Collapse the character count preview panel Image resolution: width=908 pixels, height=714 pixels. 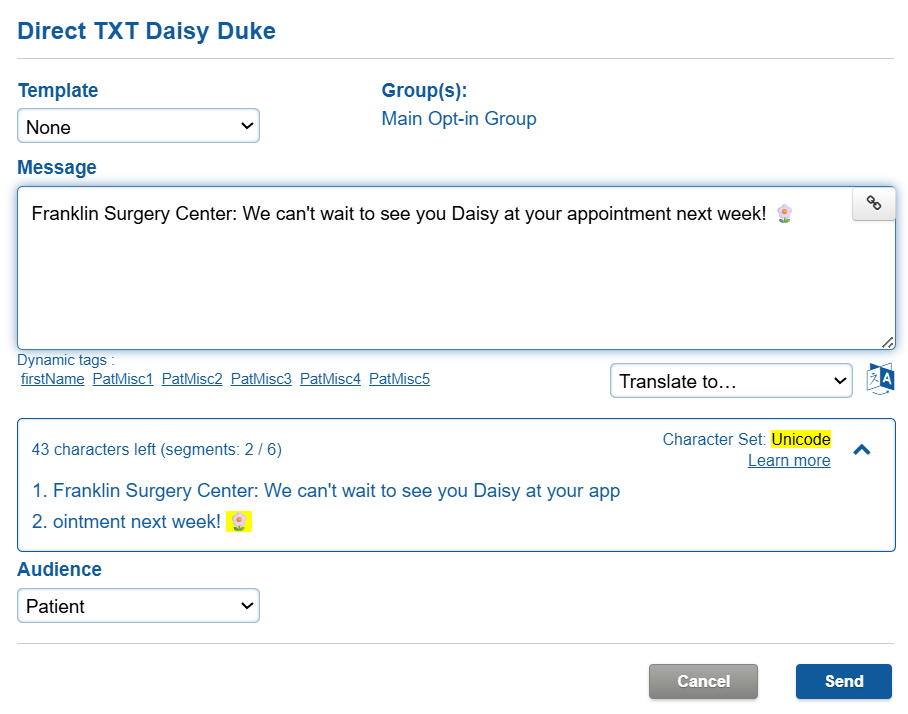point(861,450)
